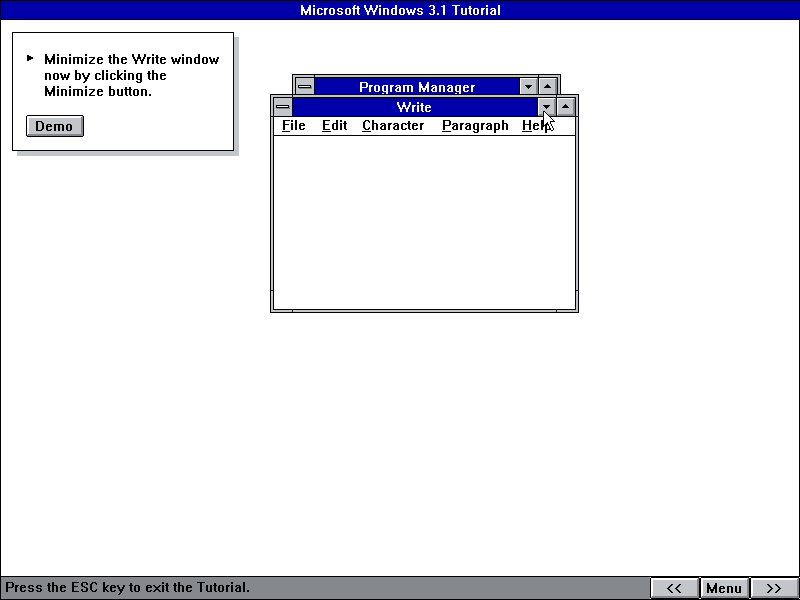The image size is (800, 600).
Task: Maximize the Program Manager window
Action: click(547, 86)
